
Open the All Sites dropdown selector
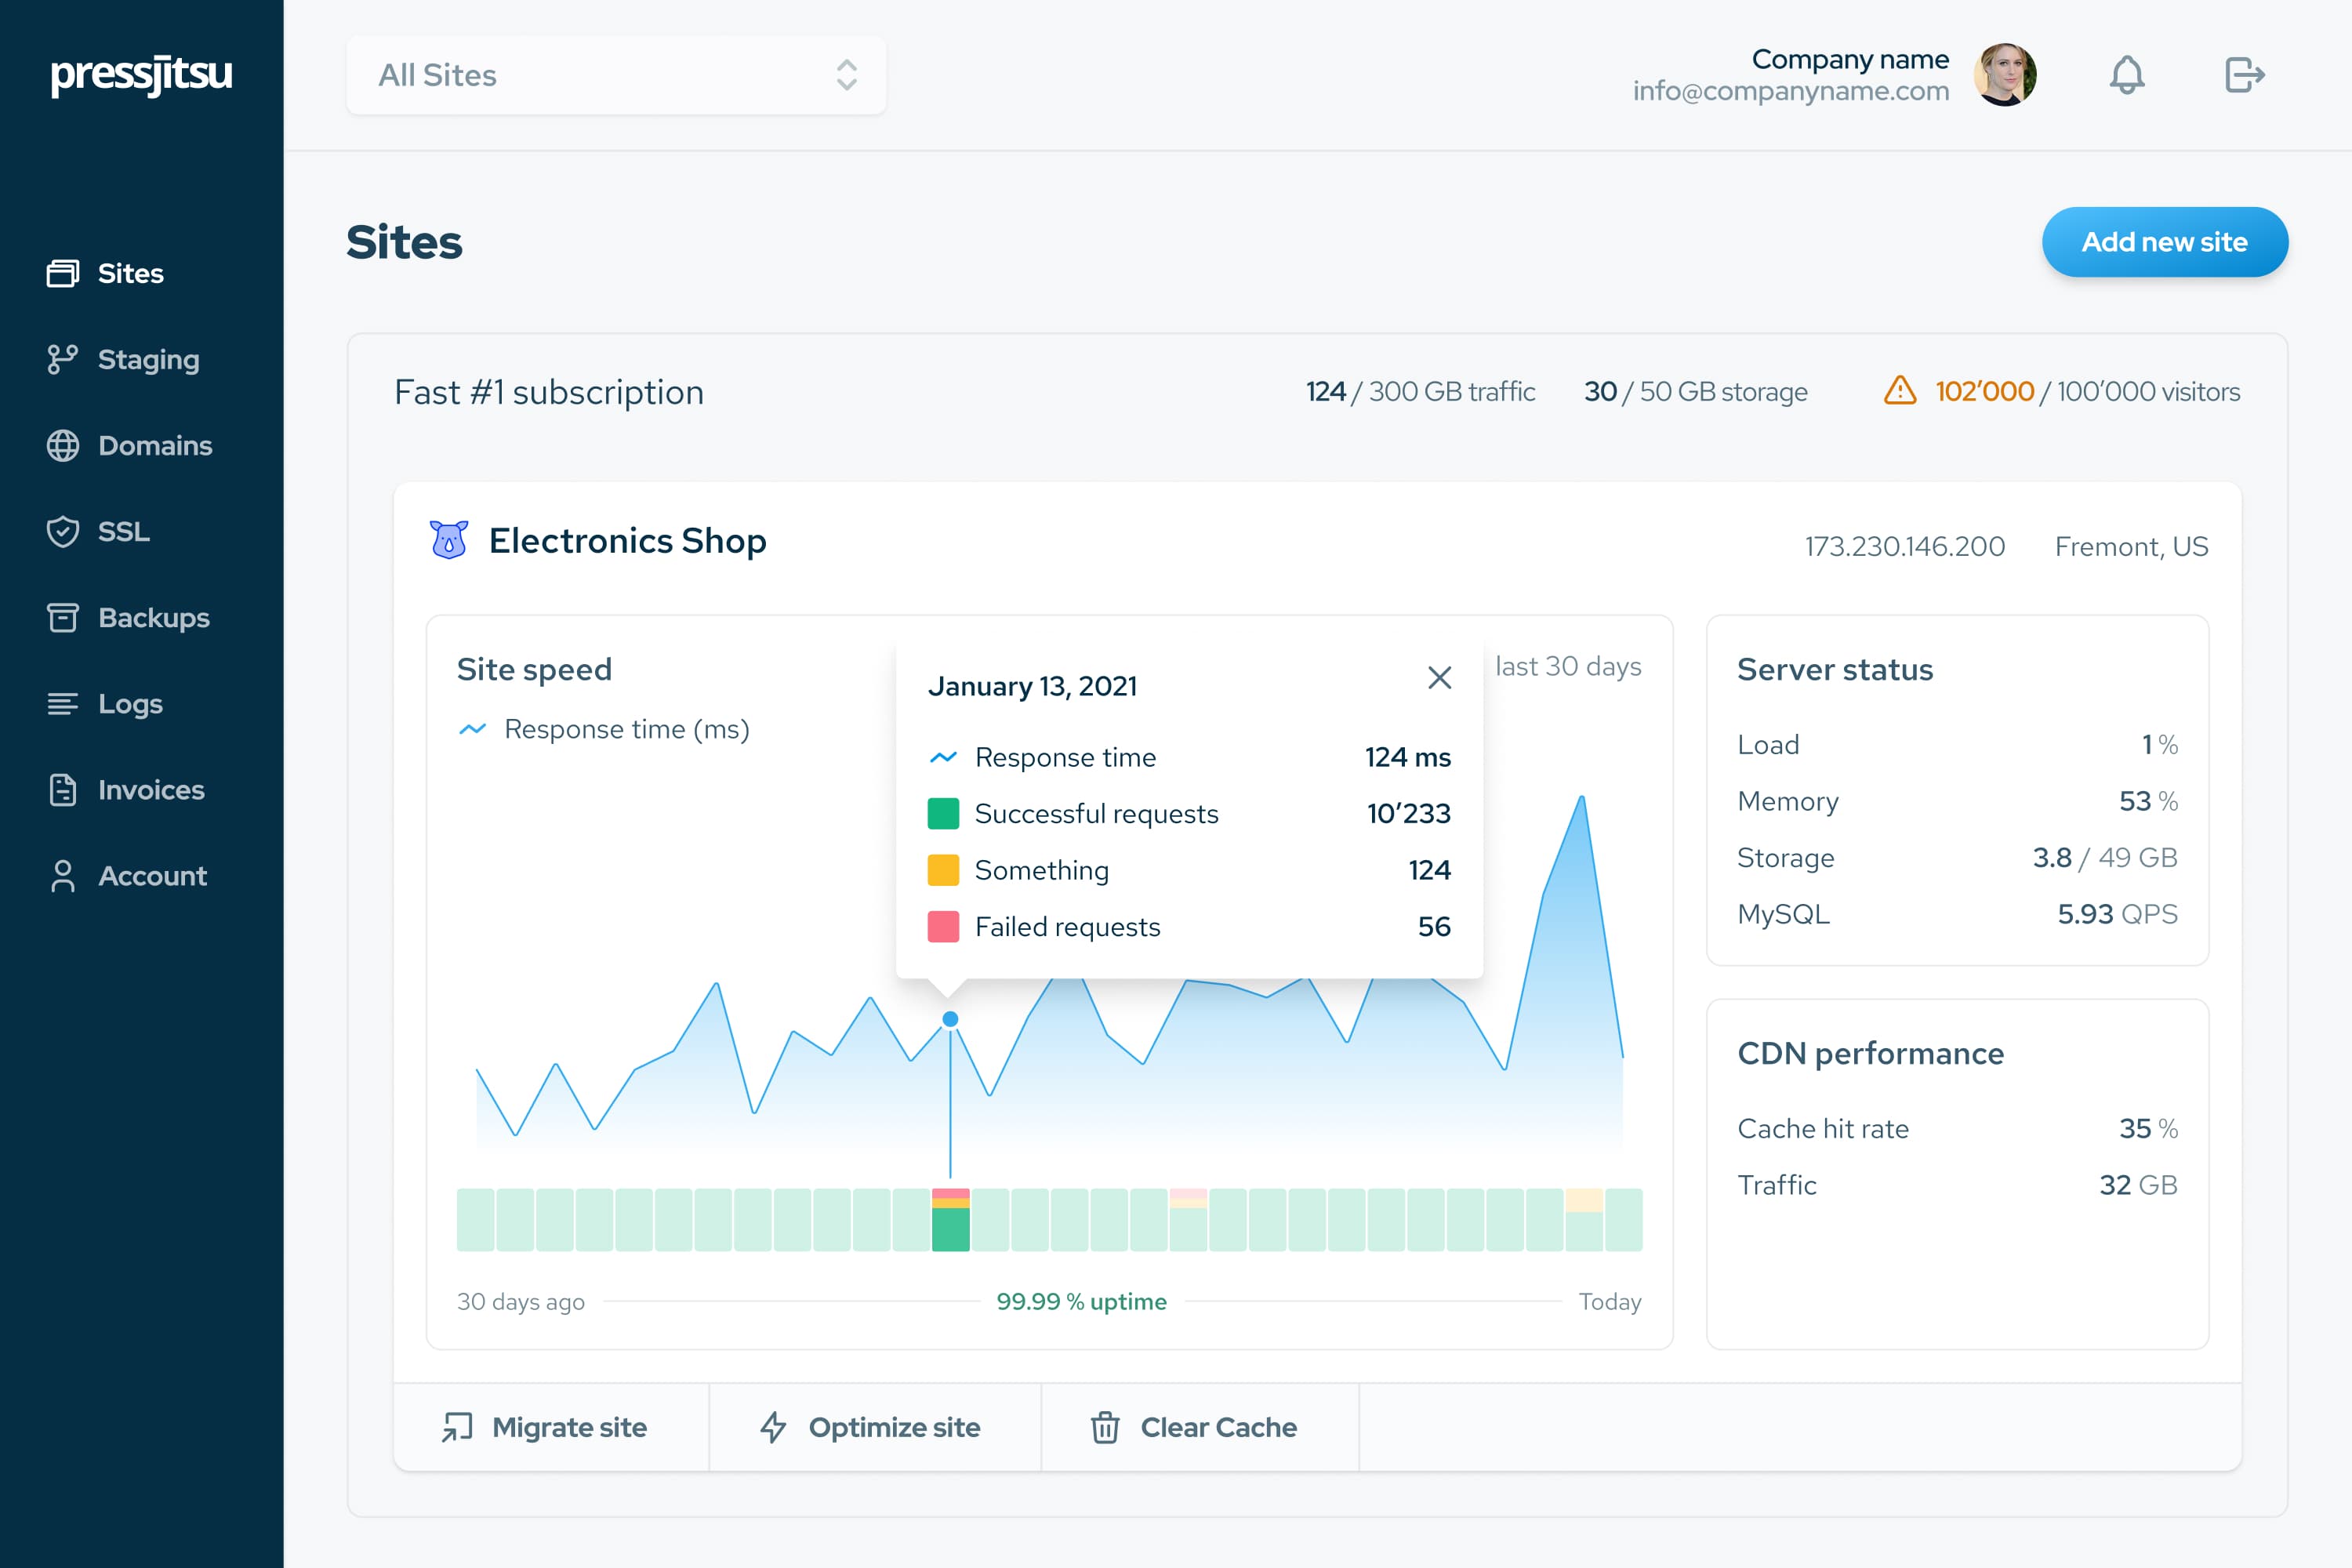click(x=615, y=76)
